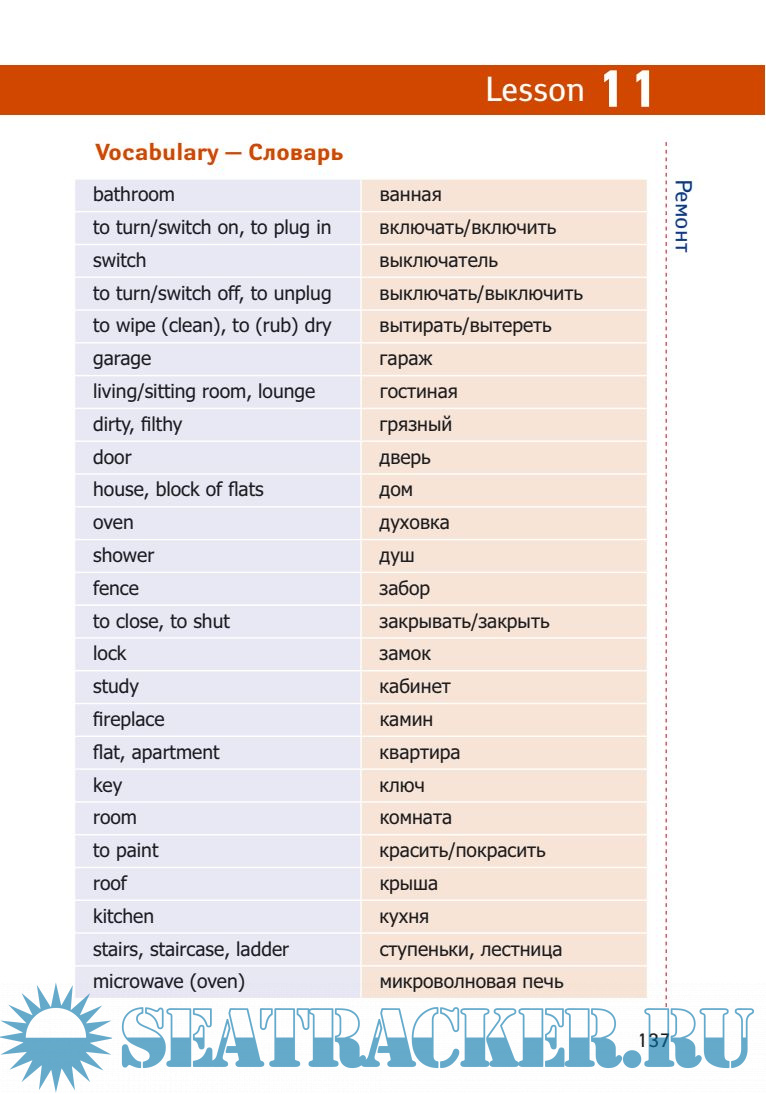Click the translation микроволновая печь
The width and height of the screenshot is (766, 1094).
[471, 982]
